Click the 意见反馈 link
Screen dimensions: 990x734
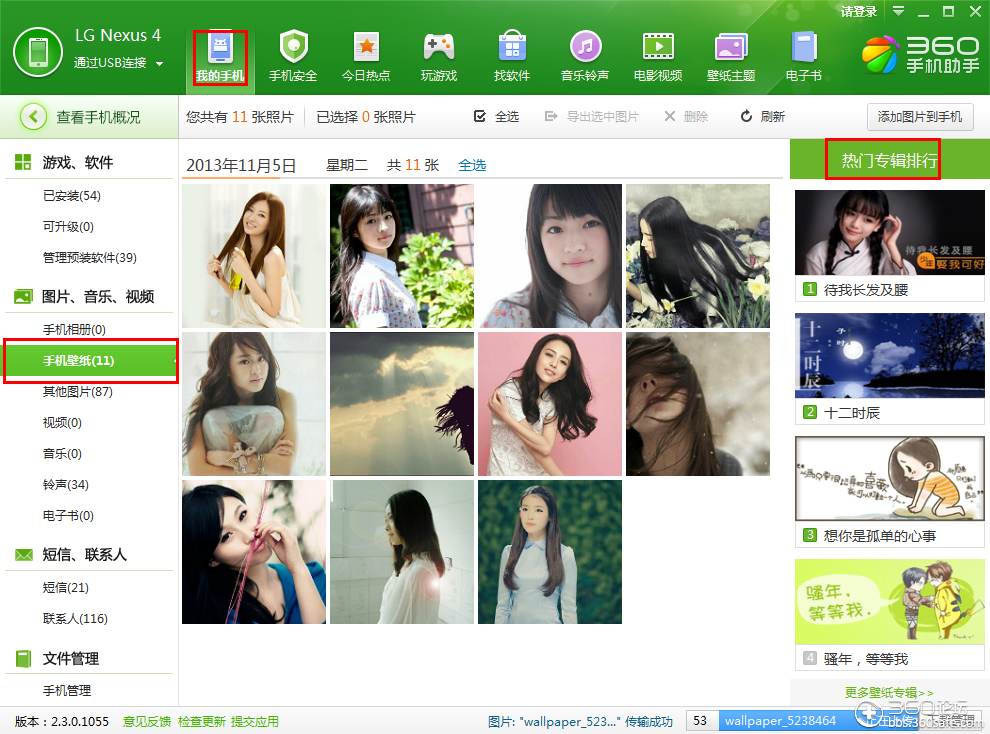(146, 721)
